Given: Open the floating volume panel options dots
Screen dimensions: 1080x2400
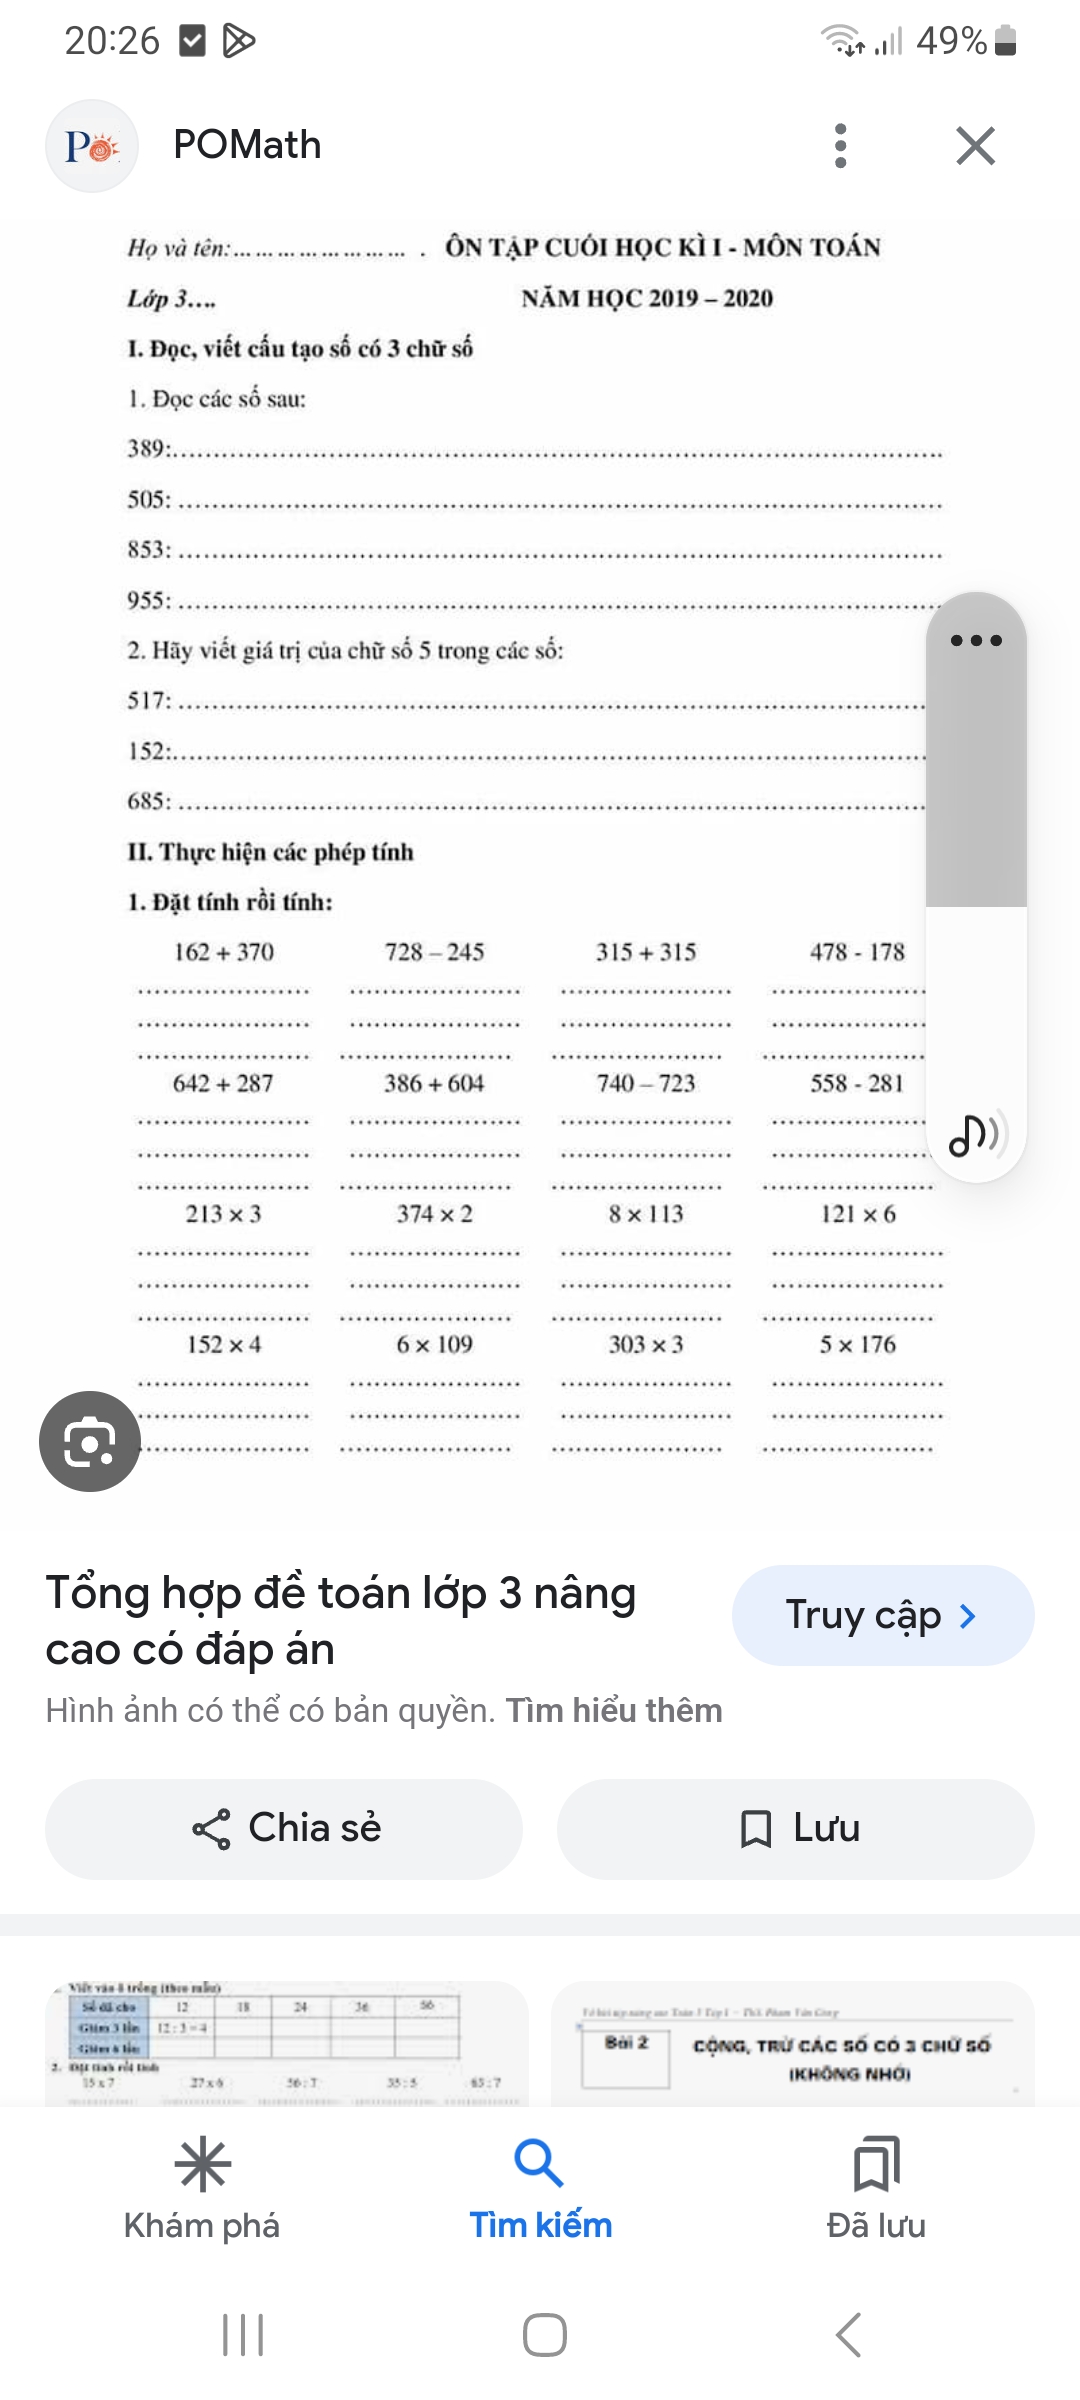Looking at the screenshot, I should point(976,640).
